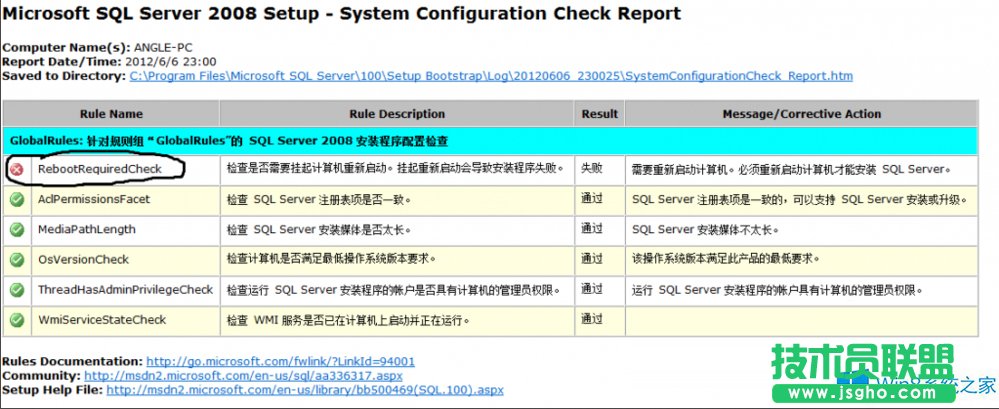Click the Message/Corrective Action column header

(x=801, y=114)
